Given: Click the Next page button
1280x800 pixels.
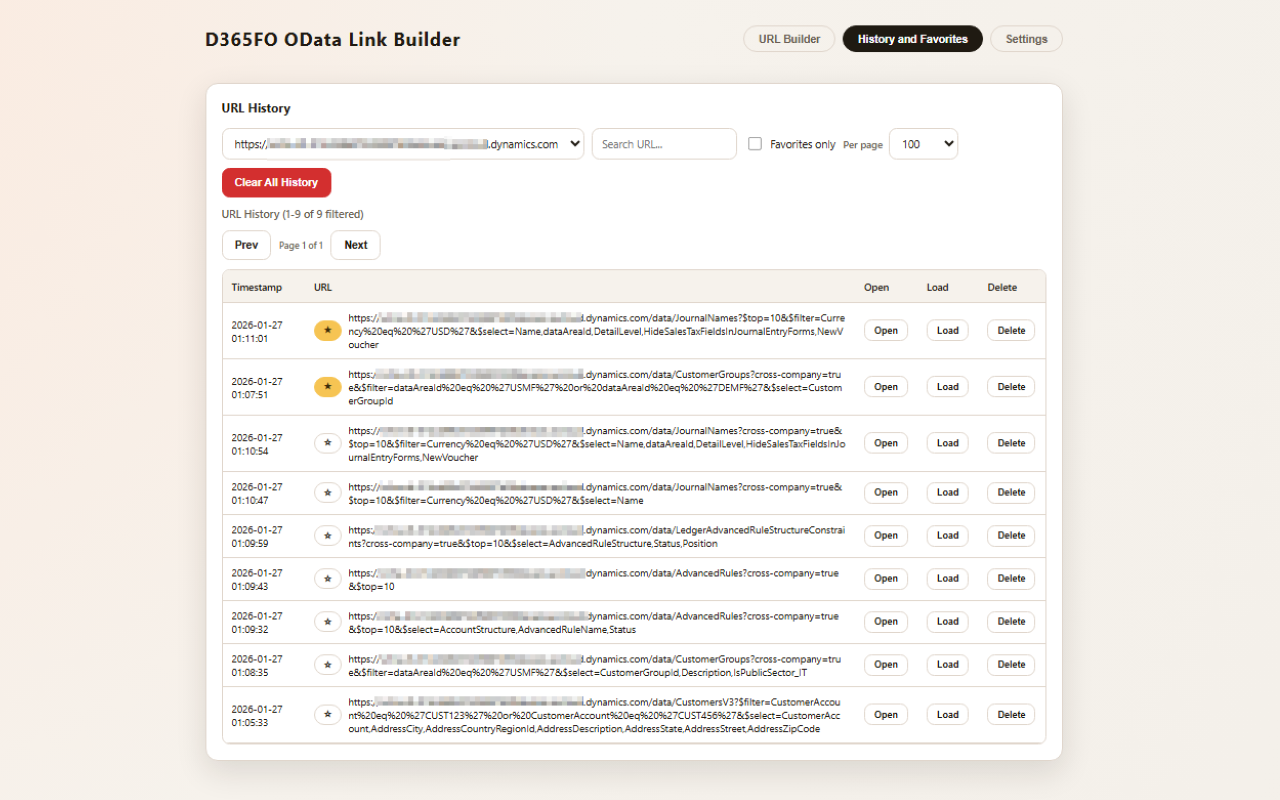Looking at the screenshot, I should [356, 245].
